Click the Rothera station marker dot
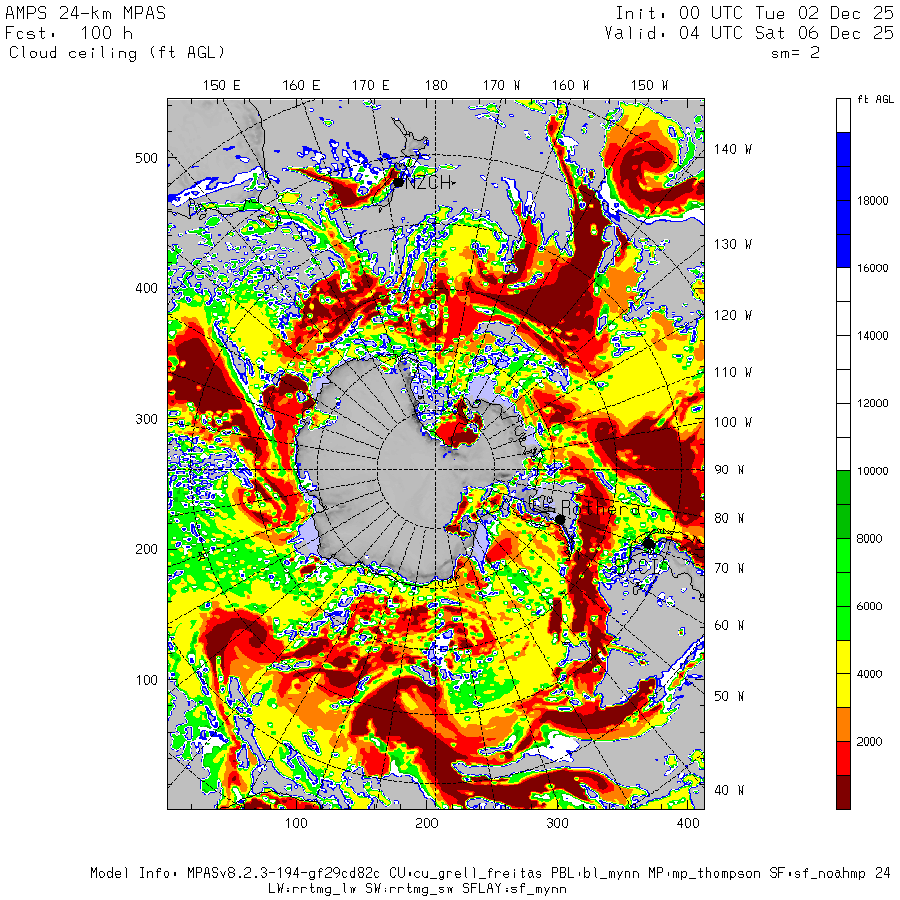Screen dimensions: 900x900 click(x=560, y=519)
